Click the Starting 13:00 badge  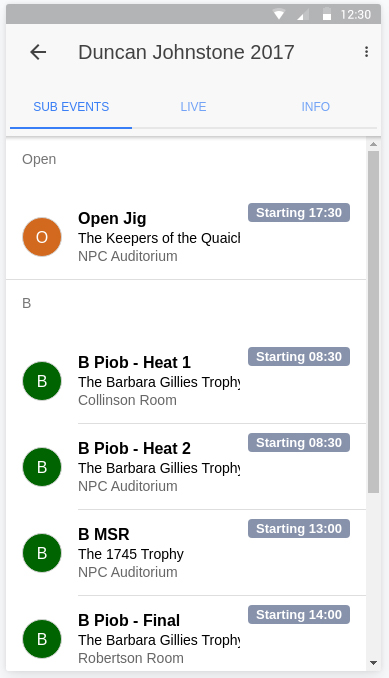(299, 528)
